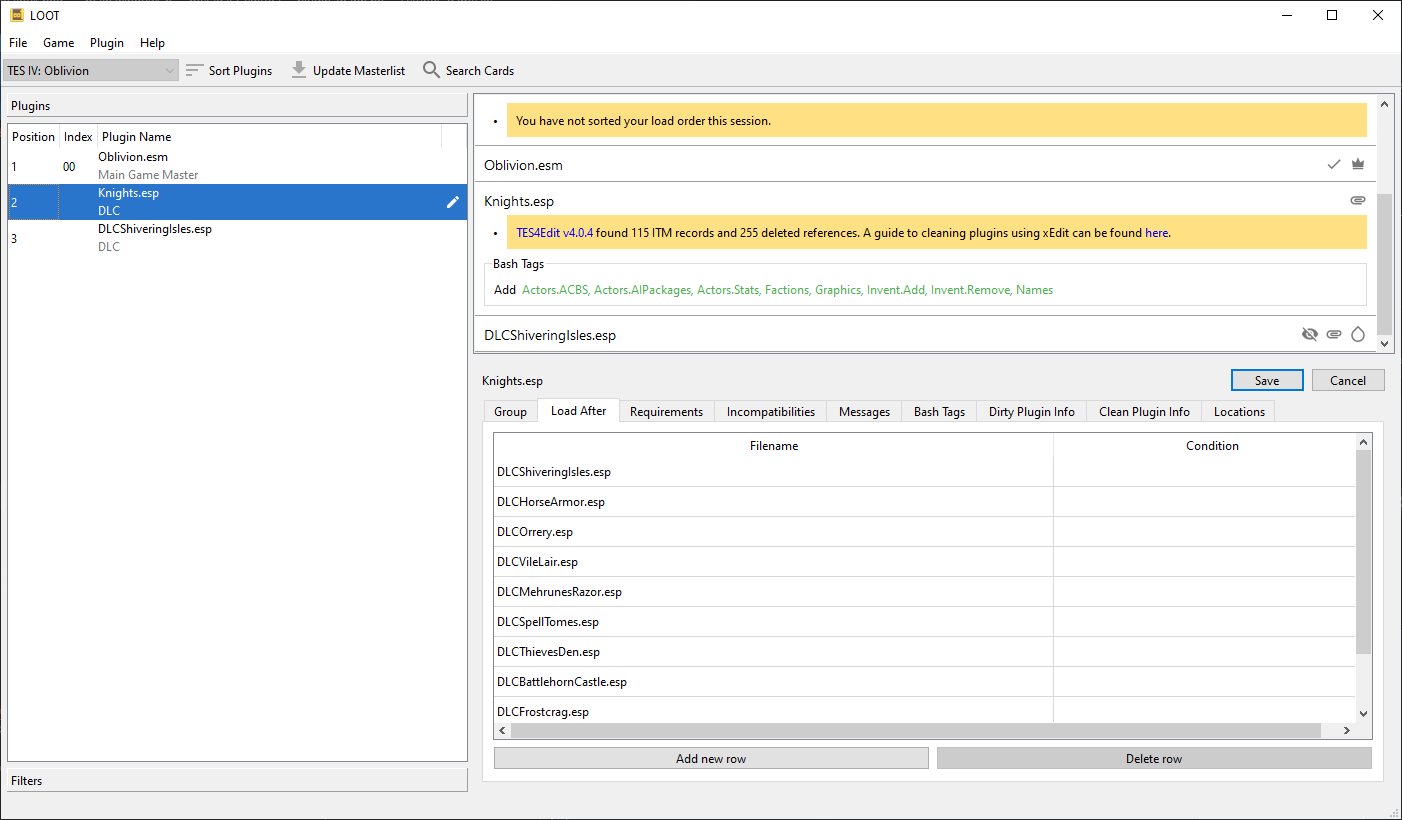1402x820 pixels.
Task: Select Knights.esp in the plugins list
Action: coord(237,202)
